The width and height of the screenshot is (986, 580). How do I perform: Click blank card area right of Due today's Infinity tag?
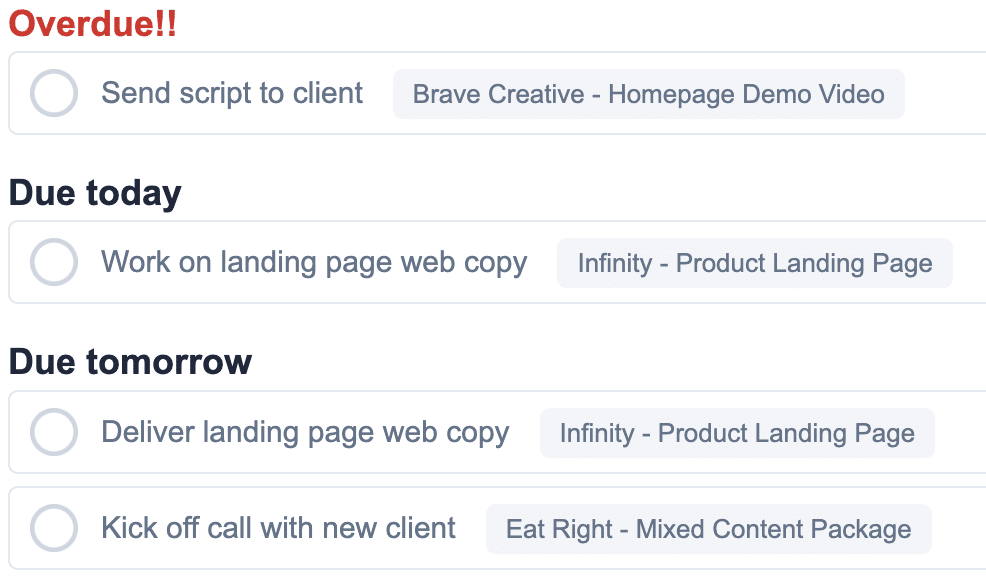pos(969,264)
